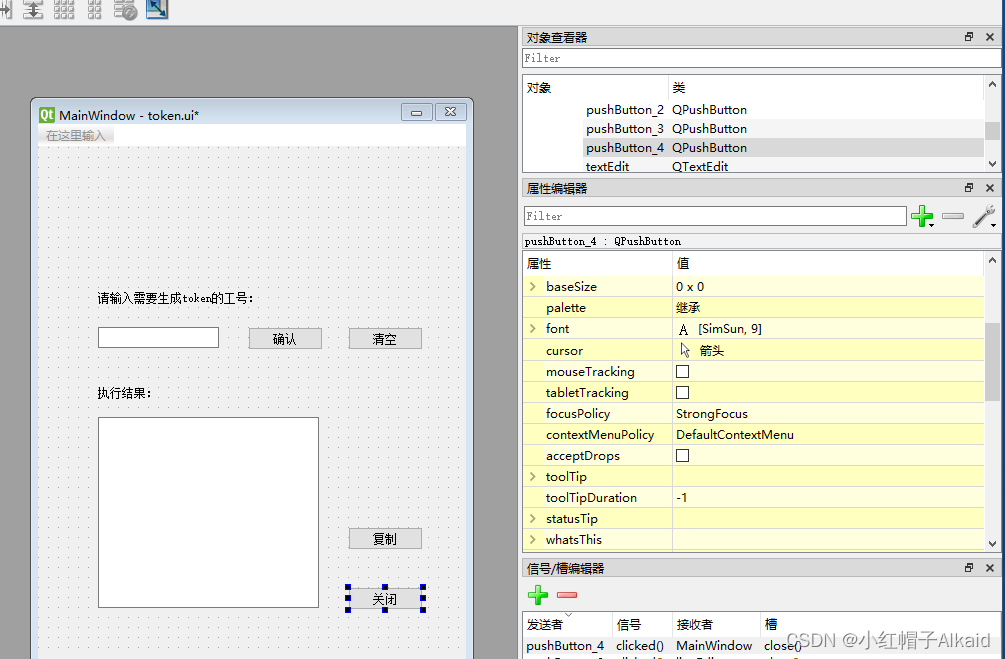Focus the property editor Filter field

[715, 216]
